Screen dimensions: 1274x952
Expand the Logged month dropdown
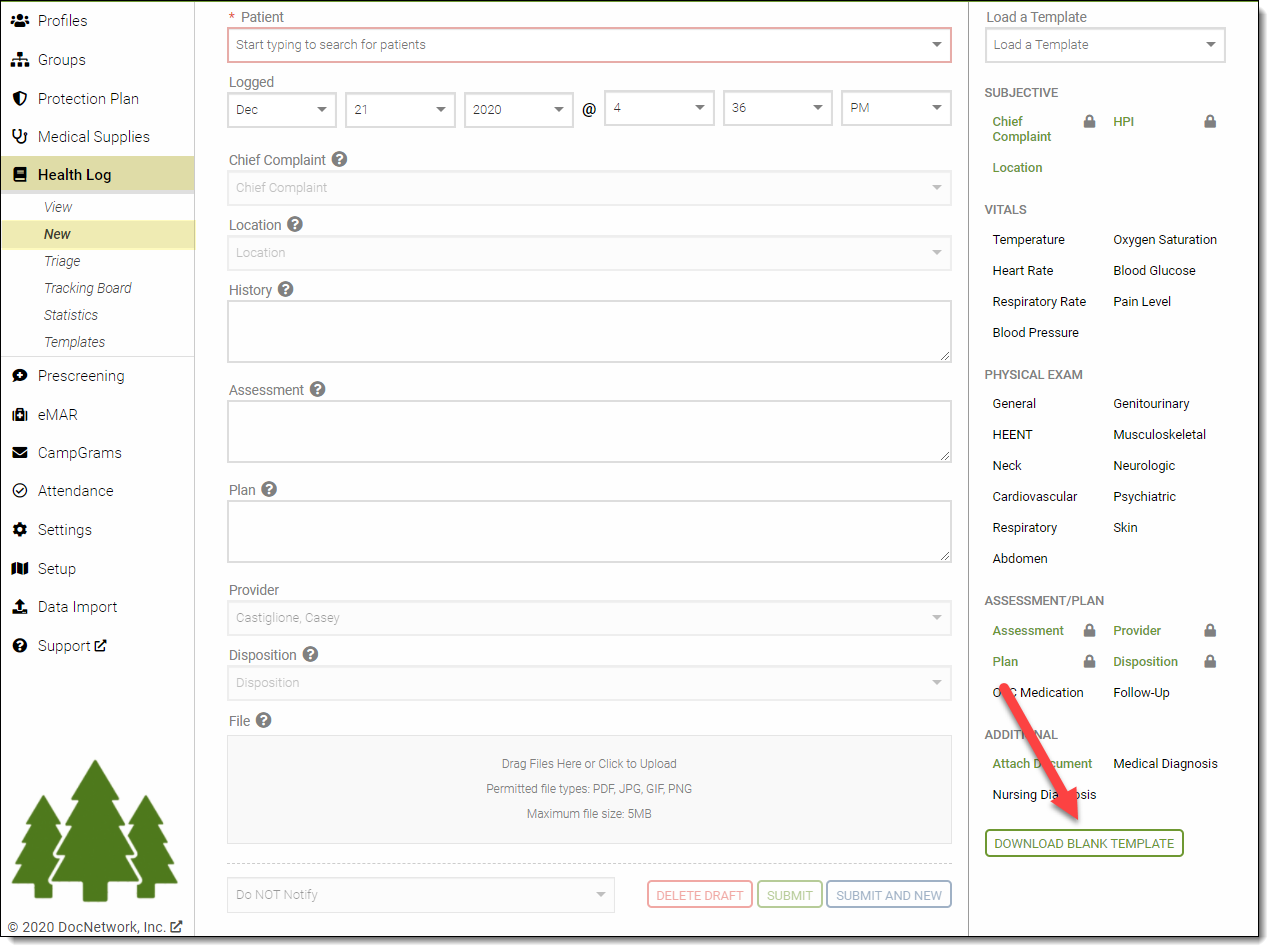coord(282,109)
